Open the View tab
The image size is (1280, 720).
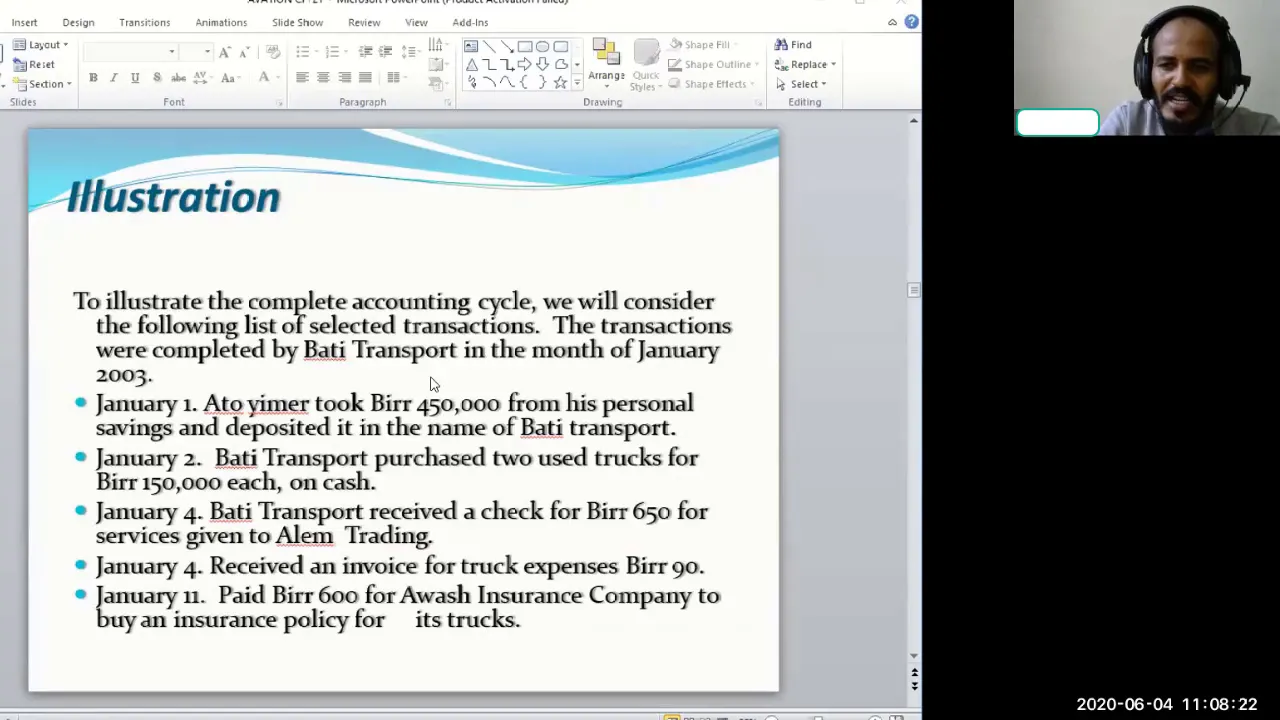coord(416,22)
